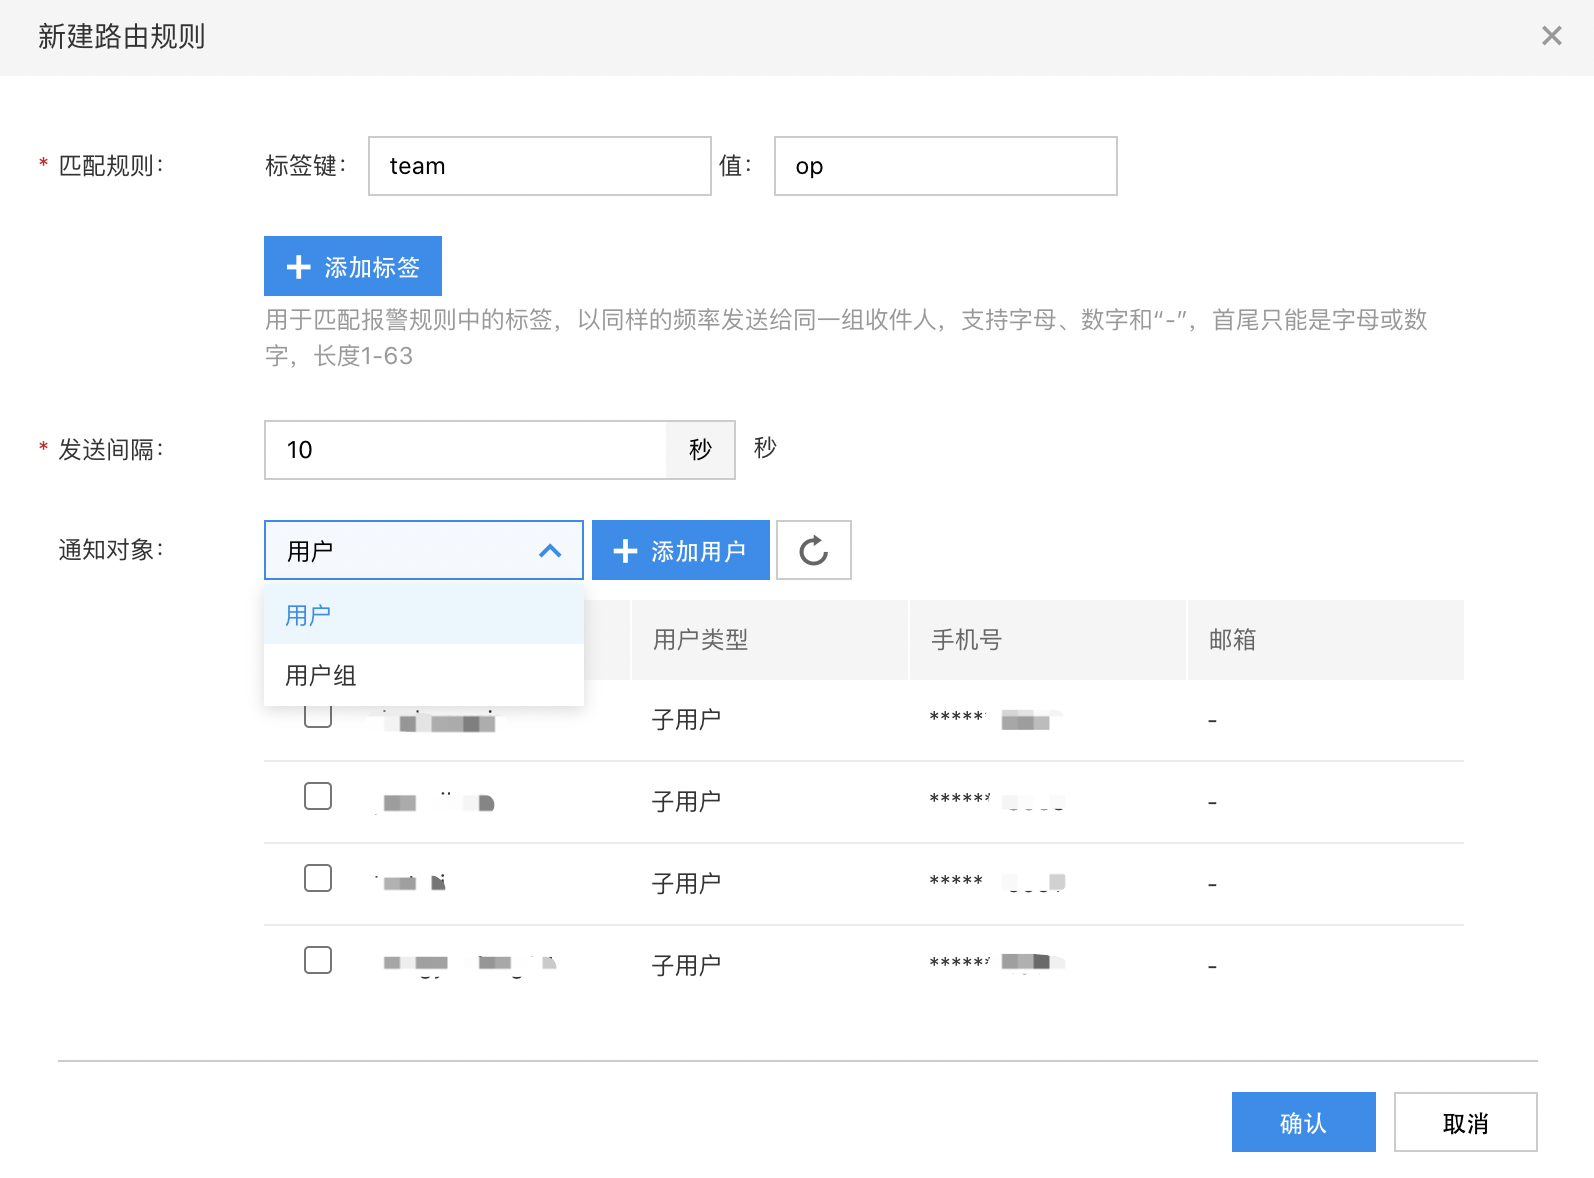This screenshot has height=1178, width=1594.
Task: Tick the checkbox in the first user row
Action: [318, 716]
